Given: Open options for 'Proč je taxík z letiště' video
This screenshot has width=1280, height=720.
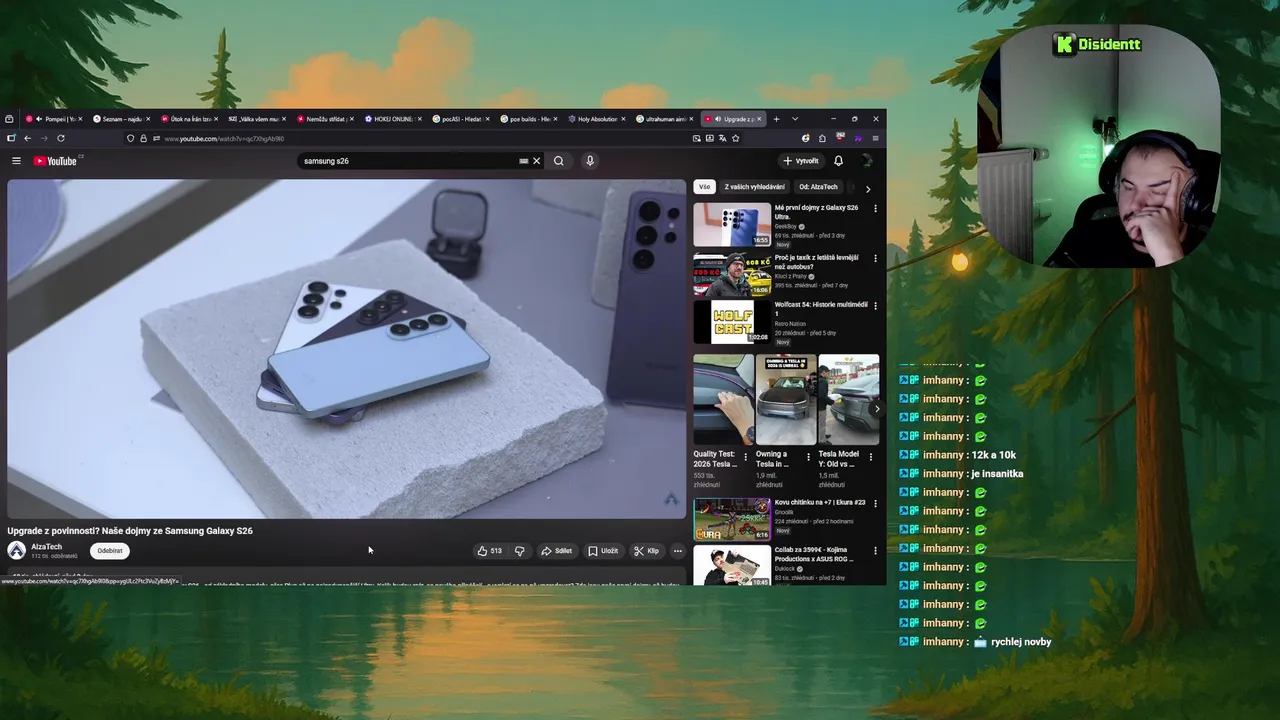Looking at the screenshot, I should point(875,258).
